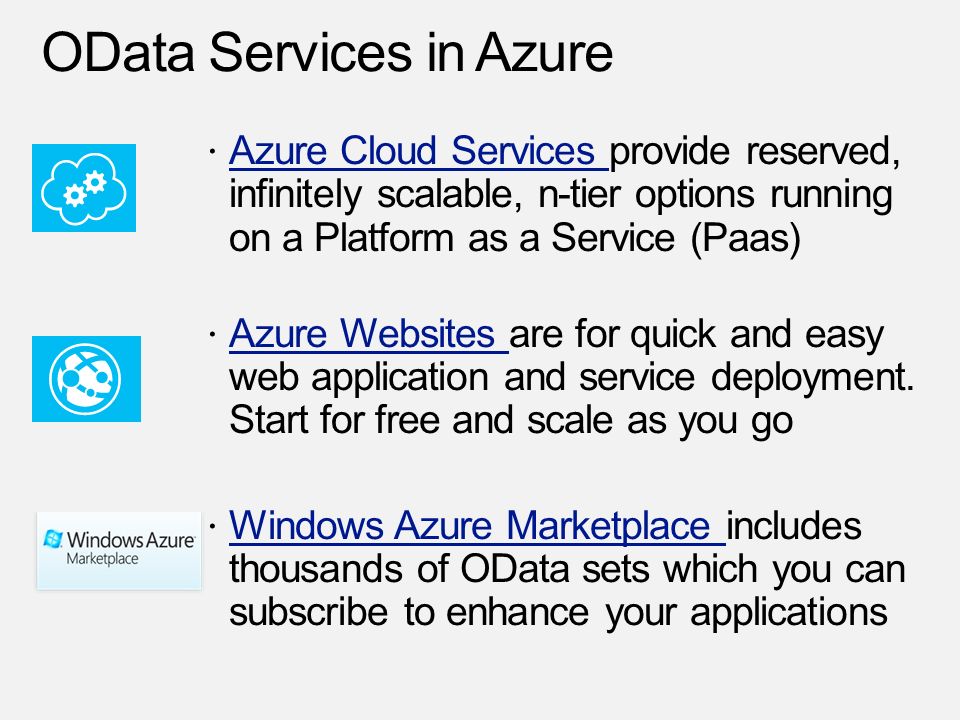The width and height of the screenshot is (960, 720).
Task: Click the text 'web application and service deployment'
Action: (x=568, y=378)
